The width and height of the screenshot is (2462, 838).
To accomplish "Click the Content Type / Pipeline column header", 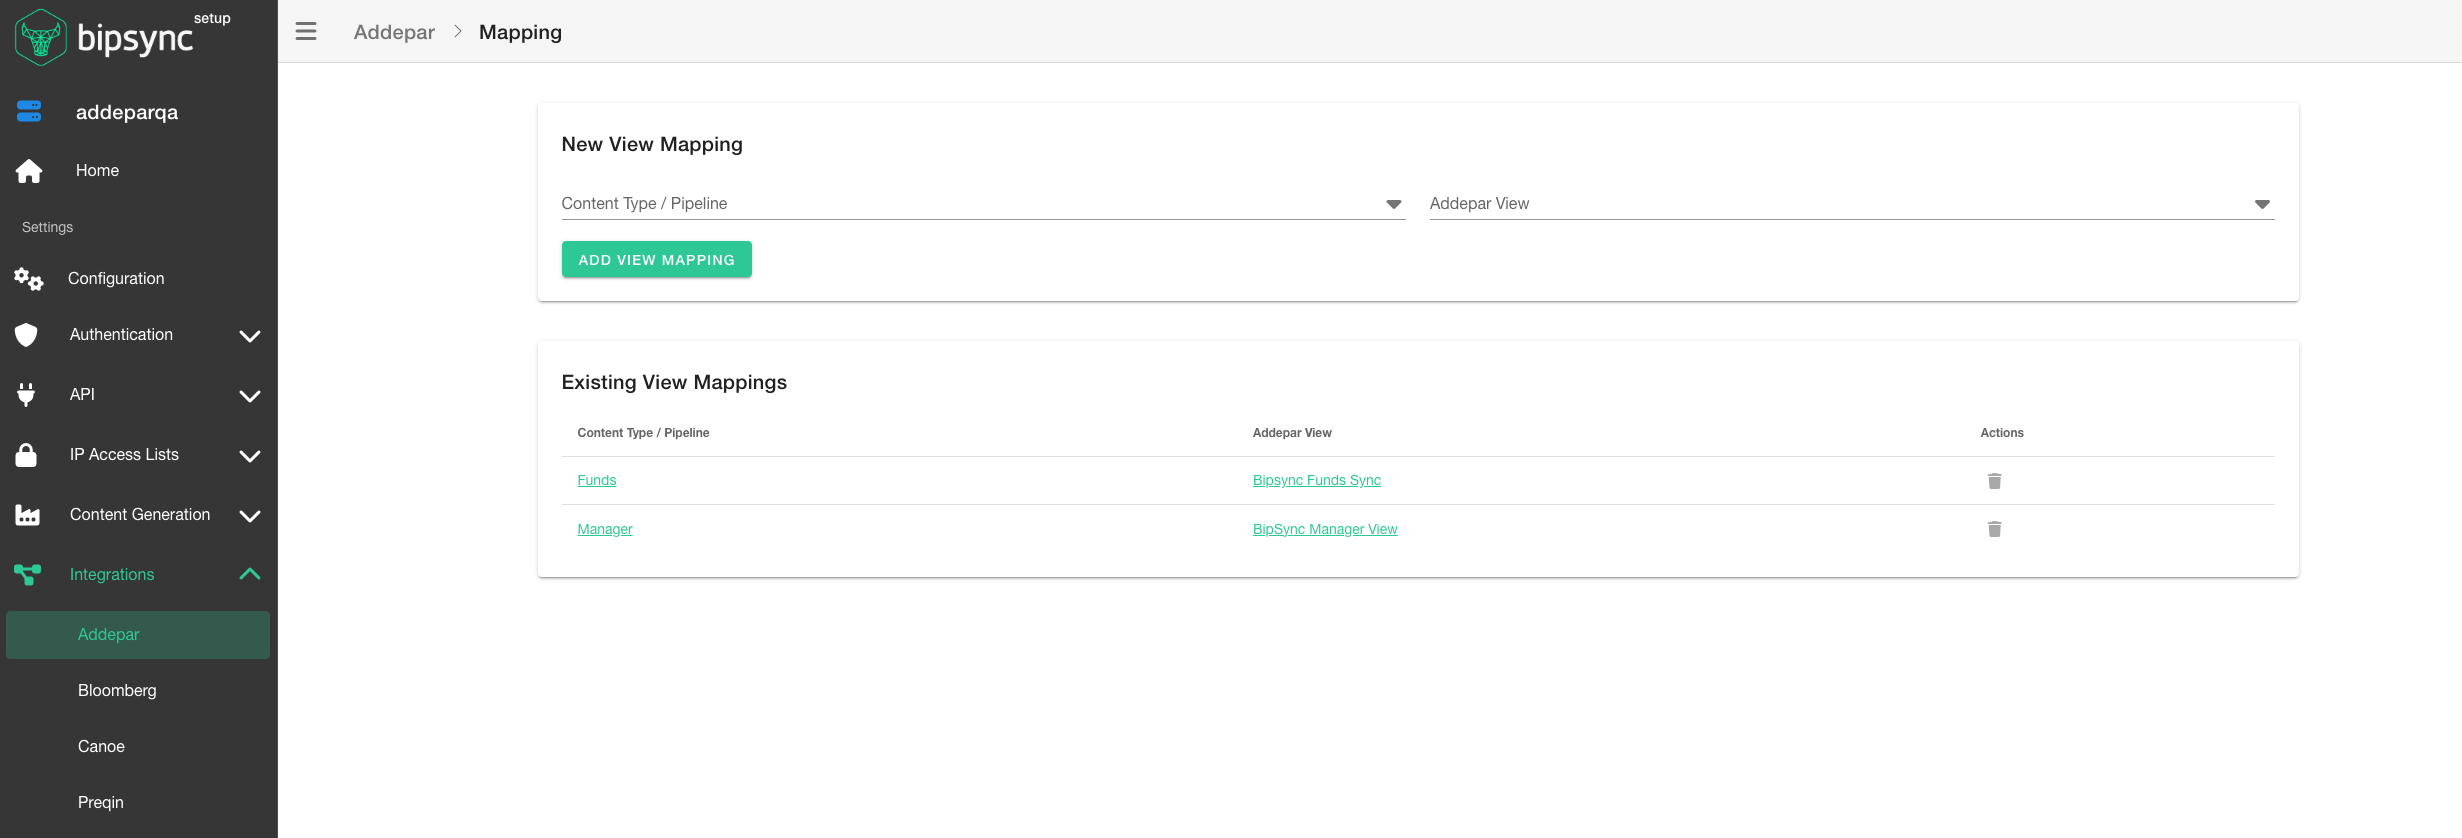I will coord(643,433).
